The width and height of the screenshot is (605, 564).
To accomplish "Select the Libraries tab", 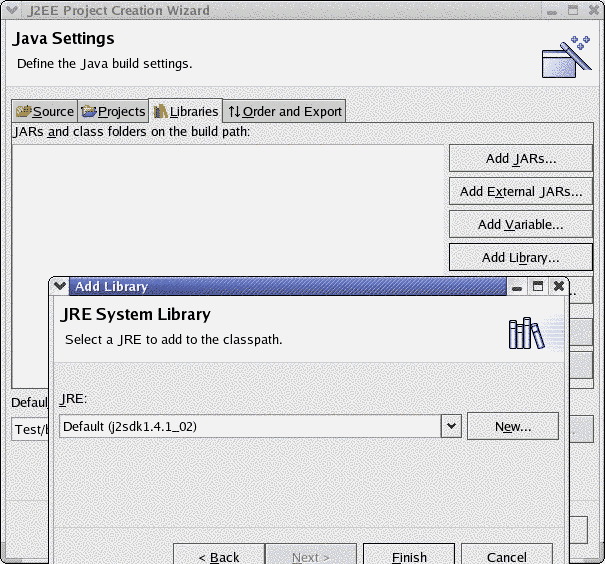I will pos(185,111).
